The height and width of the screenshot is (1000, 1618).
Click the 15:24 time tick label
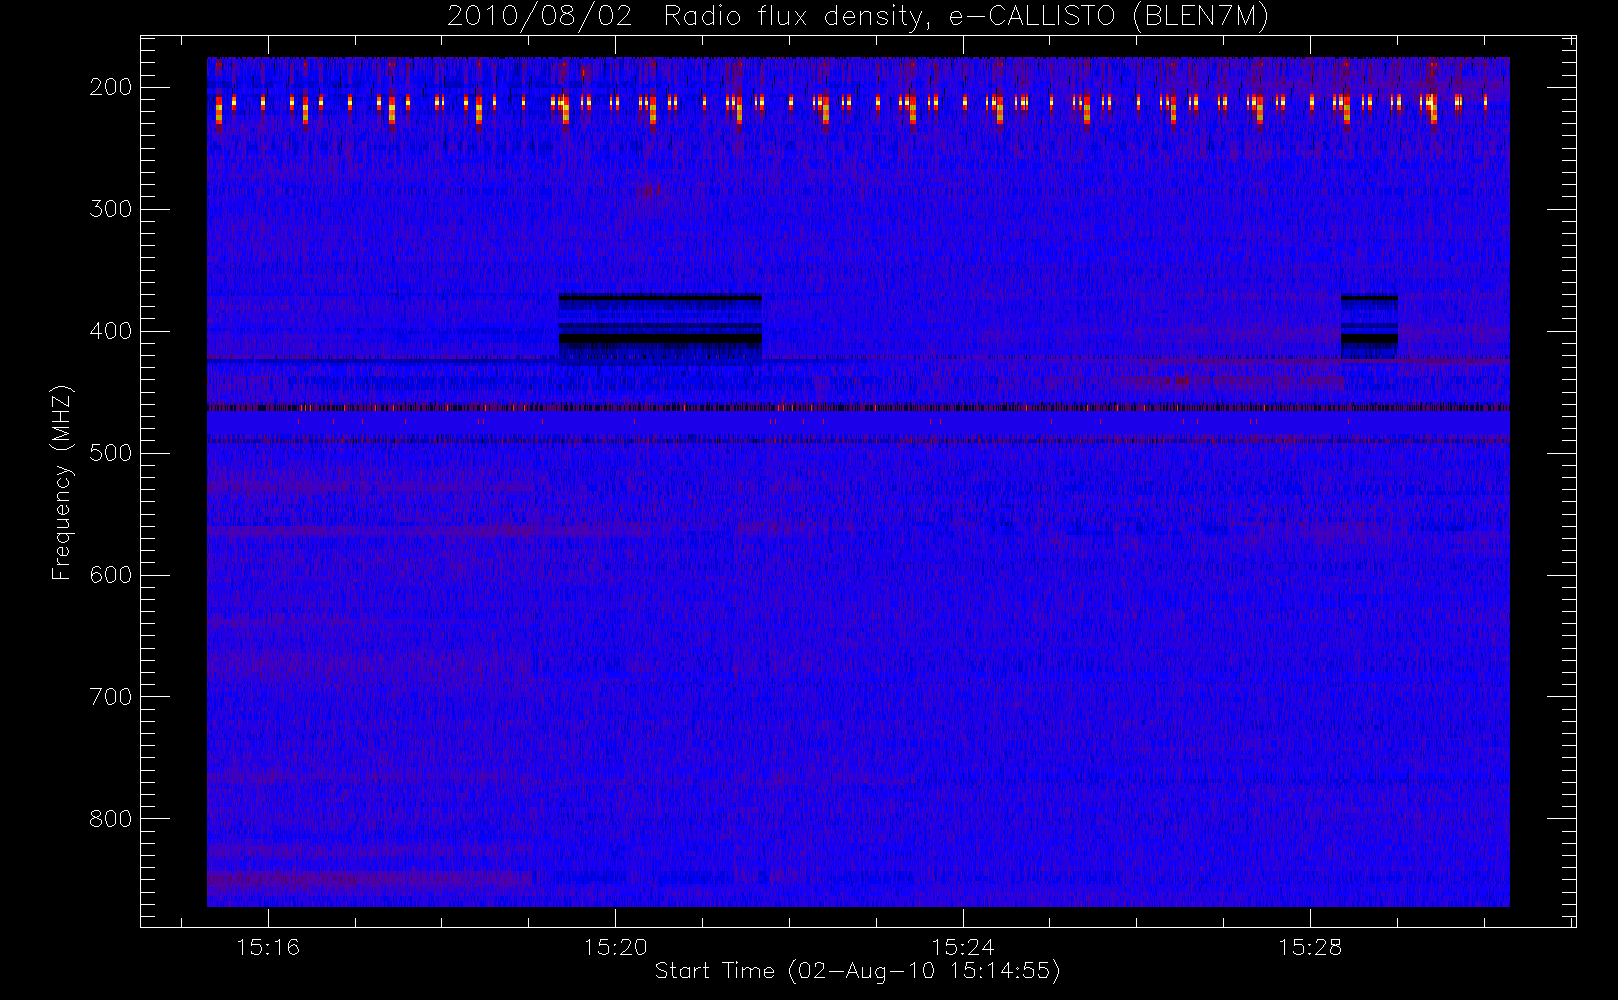click(962, 947)
